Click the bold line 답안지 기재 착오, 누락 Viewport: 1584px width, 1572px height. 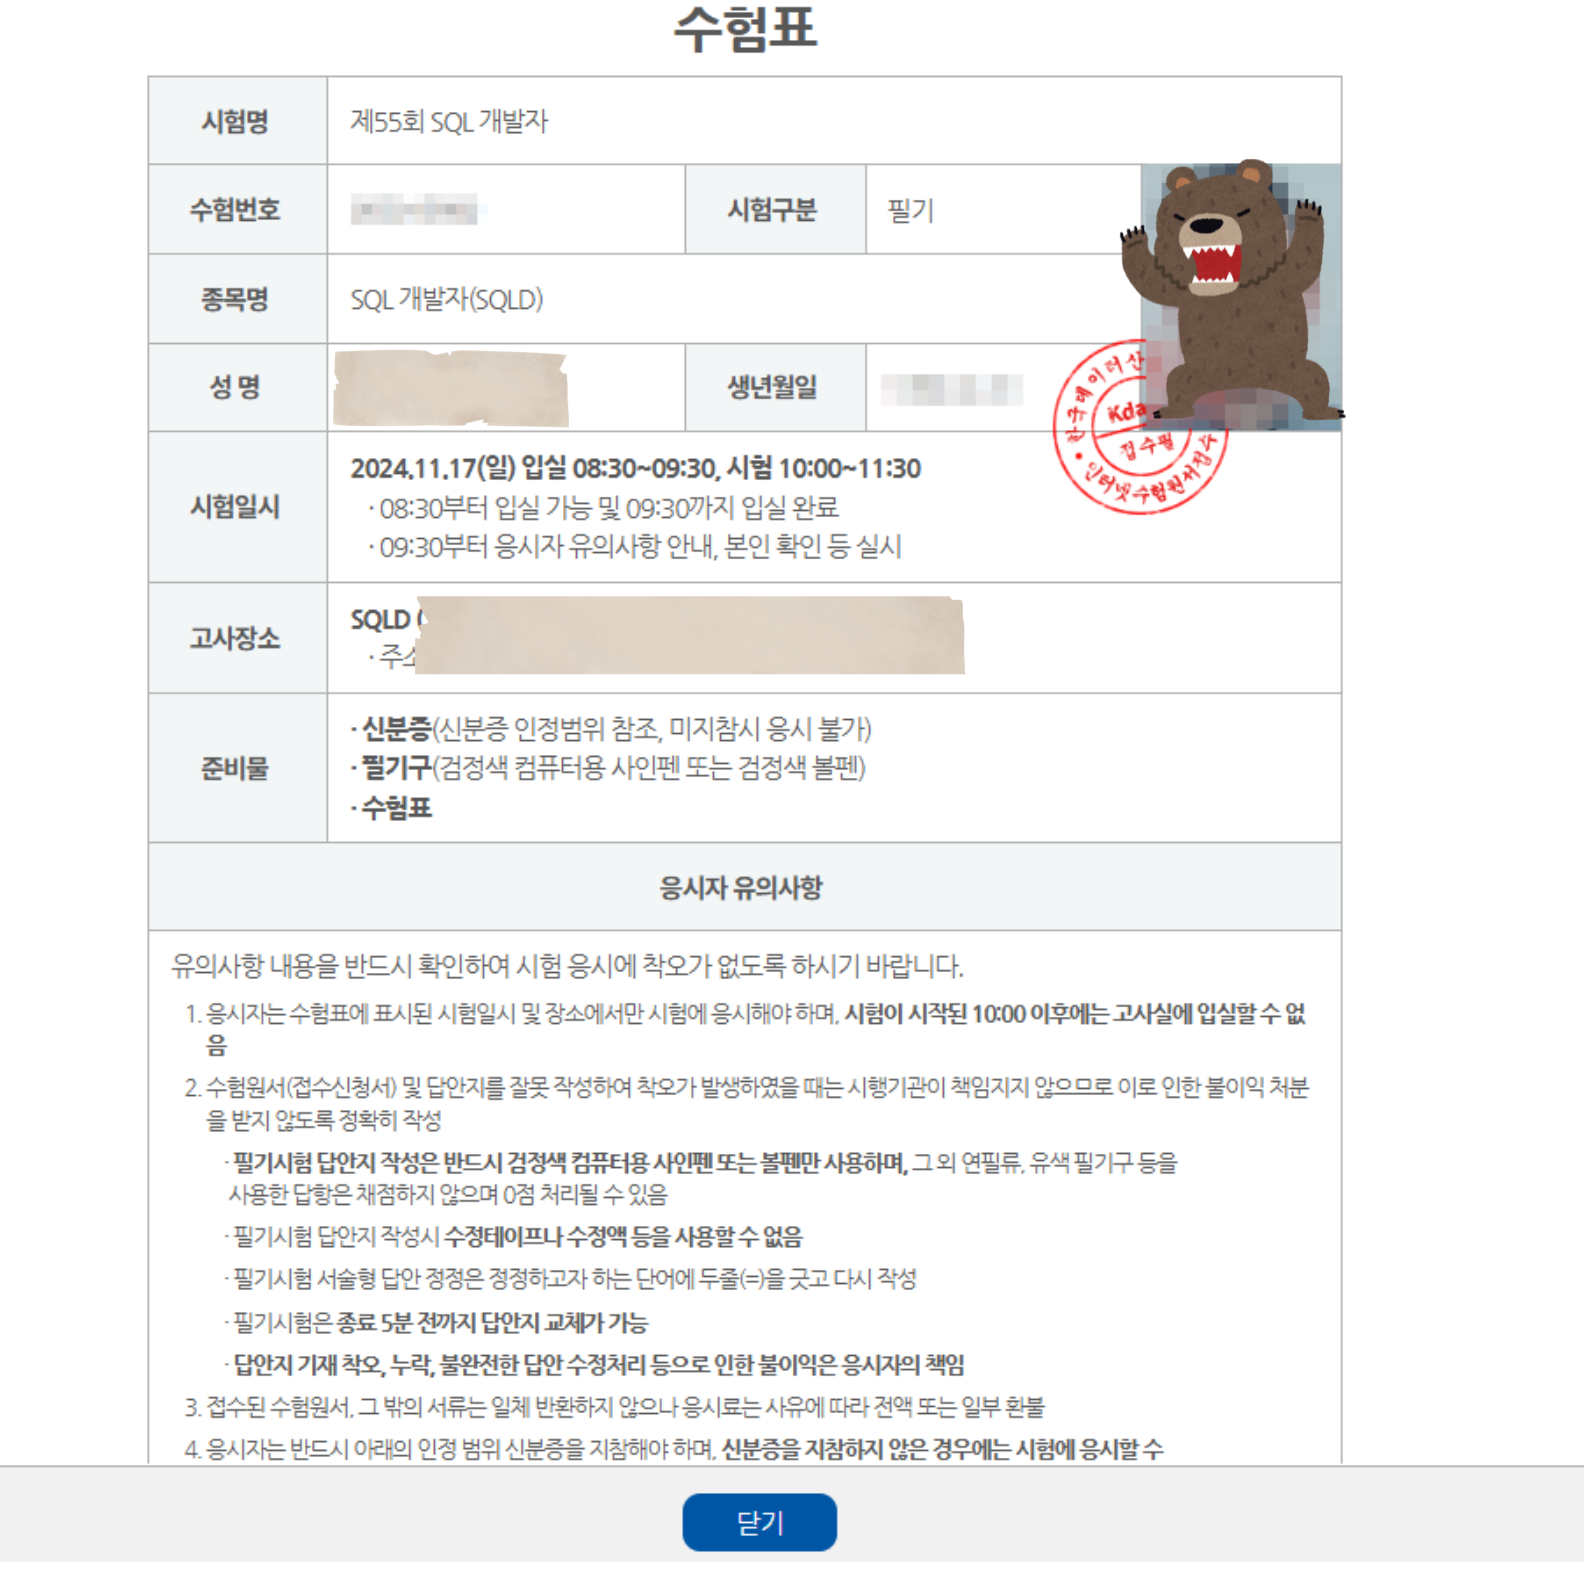[x=595, y=1365]
